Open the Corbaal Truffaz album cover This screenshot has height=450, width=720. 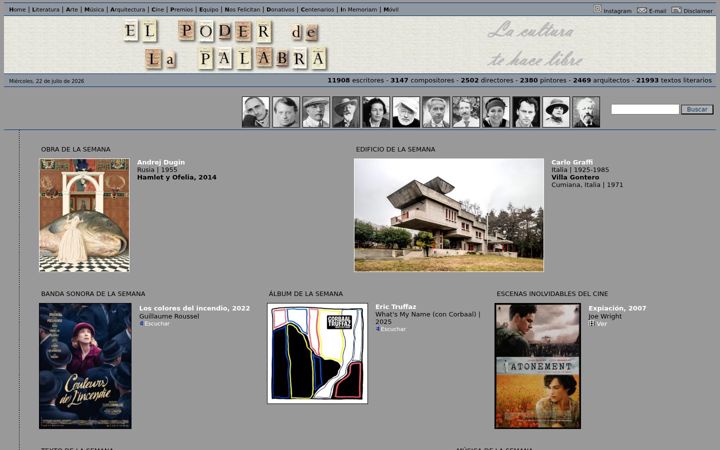[317, 353]
